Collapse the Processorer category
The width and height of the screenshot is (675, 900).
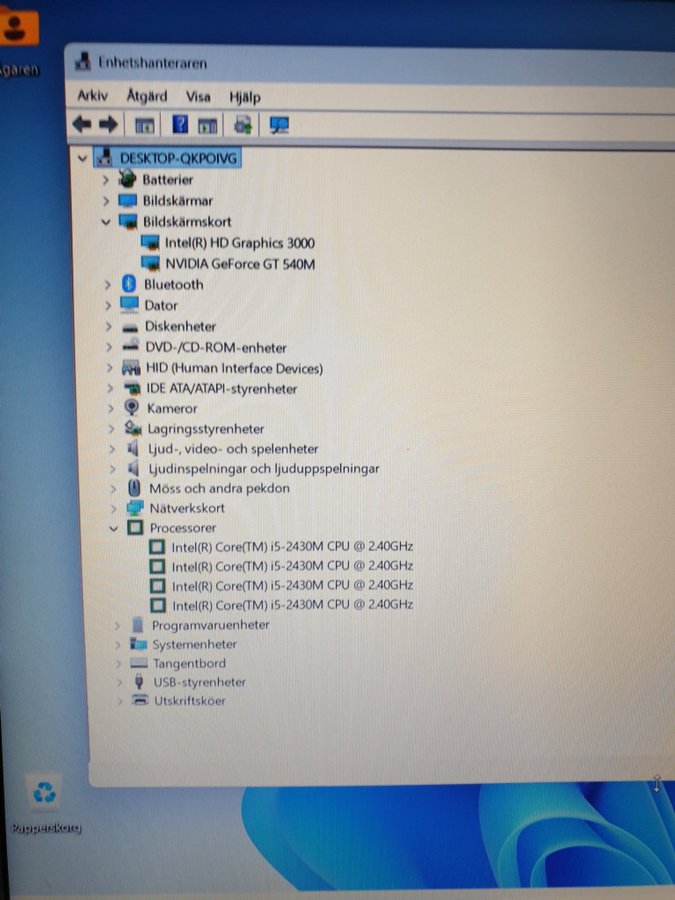pyautogui.click(x=113, y=527)
